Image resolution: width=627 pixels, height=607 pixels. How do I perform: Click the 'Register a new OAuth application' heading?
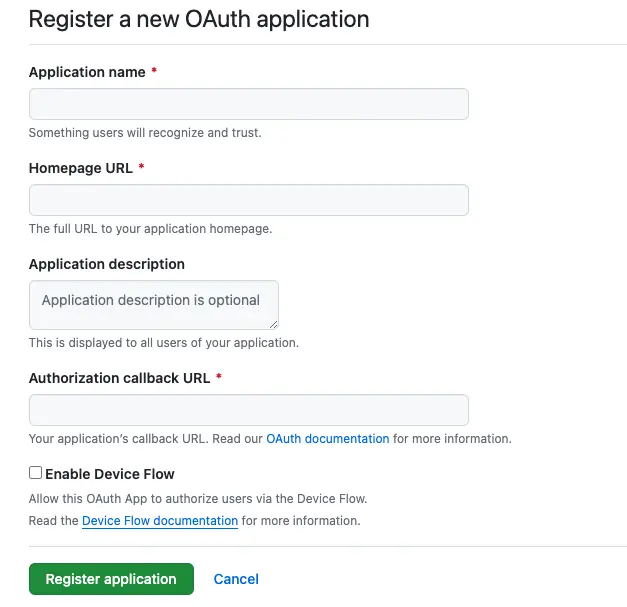click(199, 19)
